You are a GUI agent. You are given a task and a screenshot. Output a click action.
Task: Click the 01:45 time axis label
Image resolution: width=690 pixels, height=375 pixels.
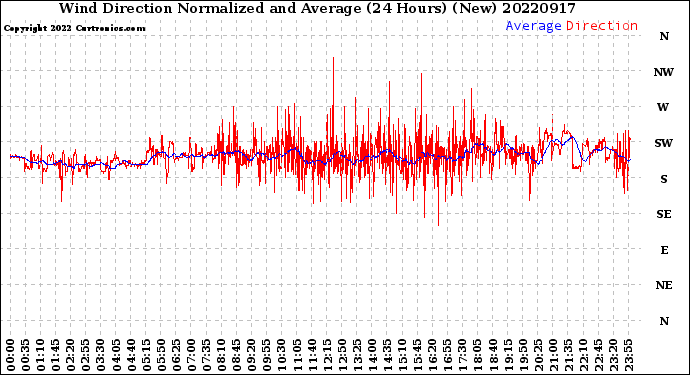click(x=56, y=355)
